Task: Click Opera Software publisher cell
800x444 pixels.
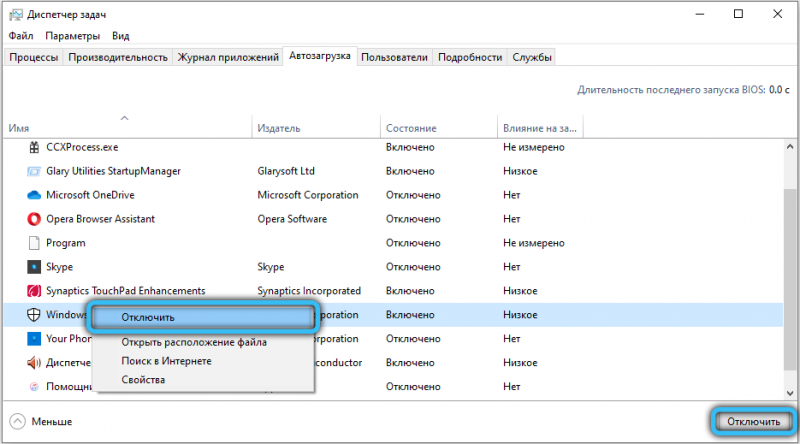Action: coord(292,219)
